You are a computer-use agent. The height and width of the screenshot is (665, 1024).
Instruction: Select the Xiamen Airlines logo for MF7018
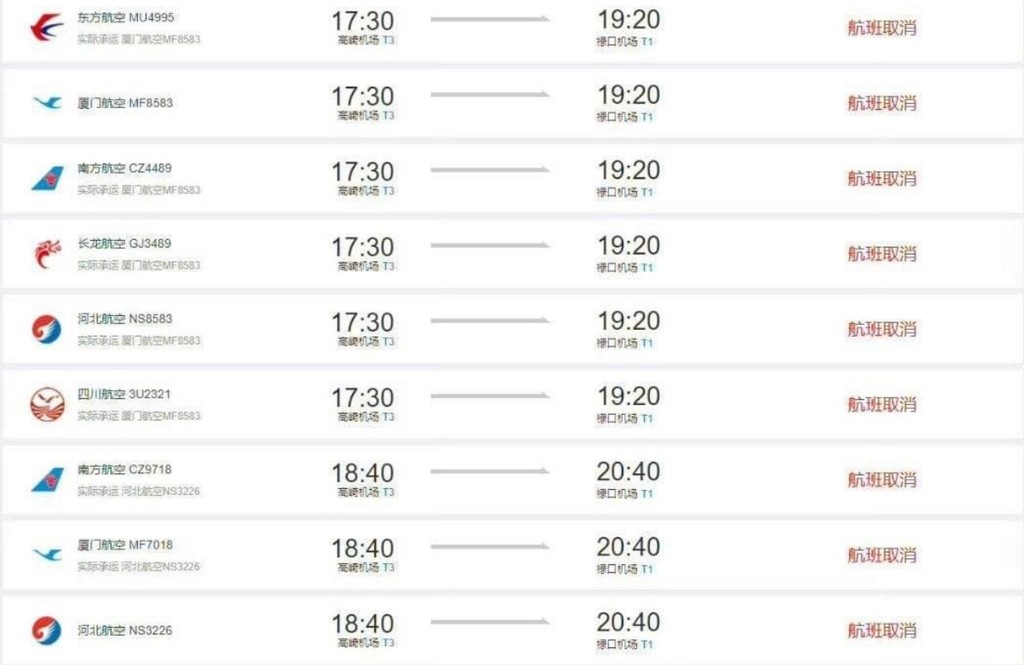click(46, 555)
